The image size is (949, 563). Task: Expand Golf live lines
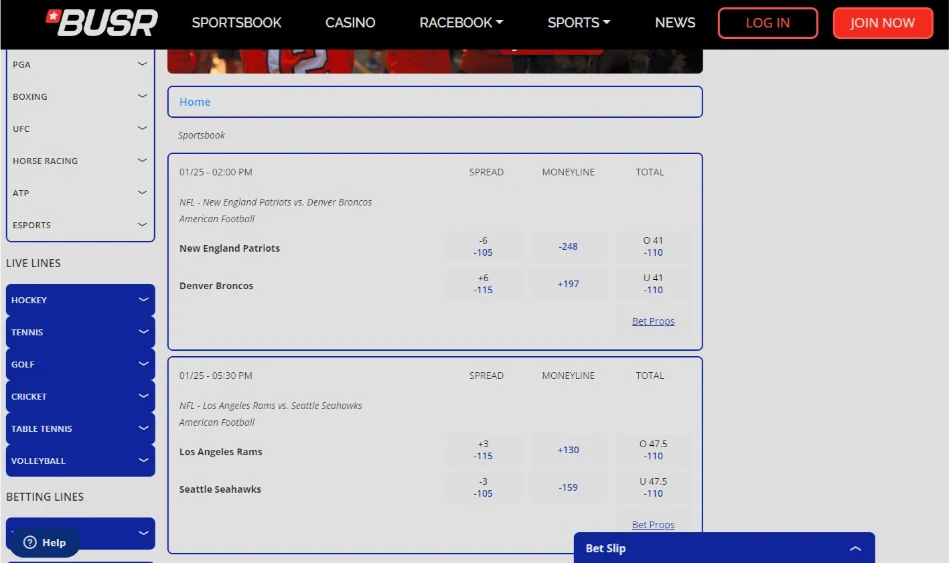(x=80, y=364)
